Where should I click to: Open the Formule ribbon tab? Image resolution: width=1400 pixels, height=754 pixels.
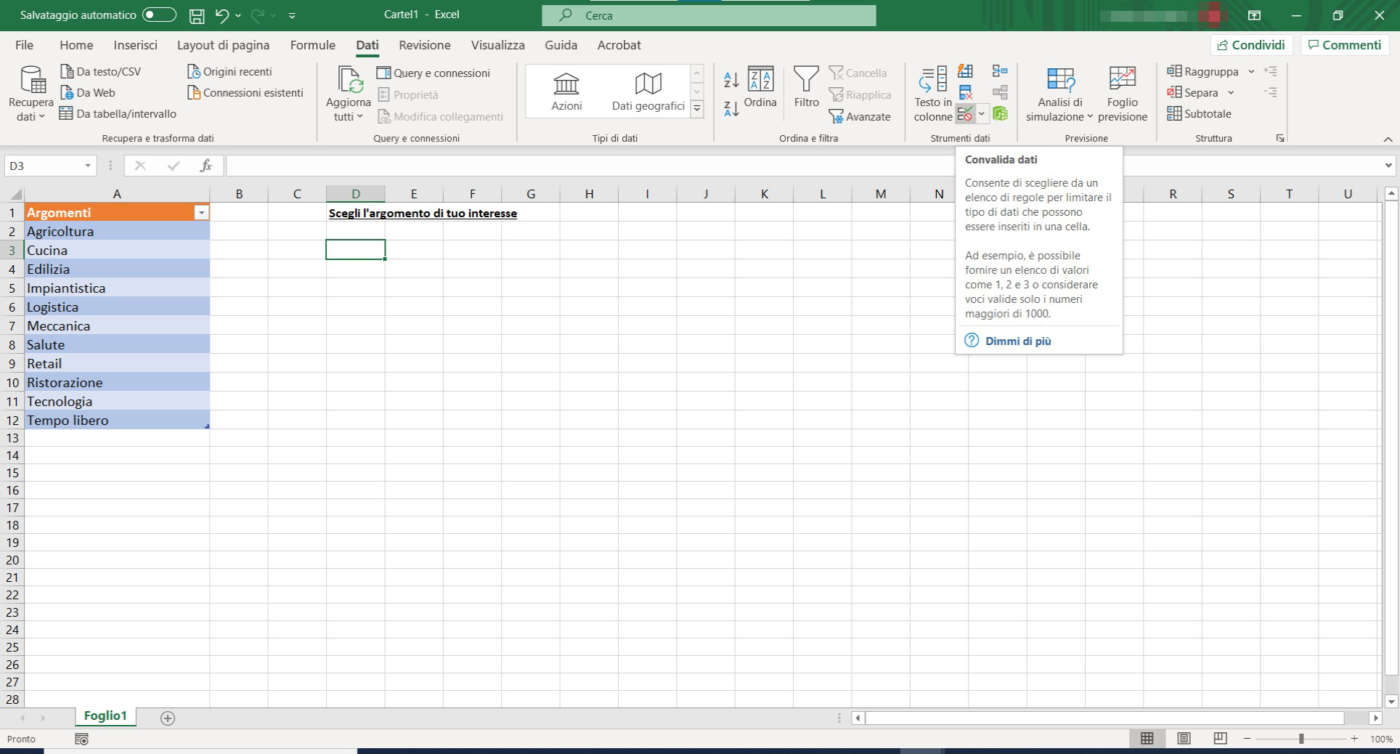click(x=312, y=45)
